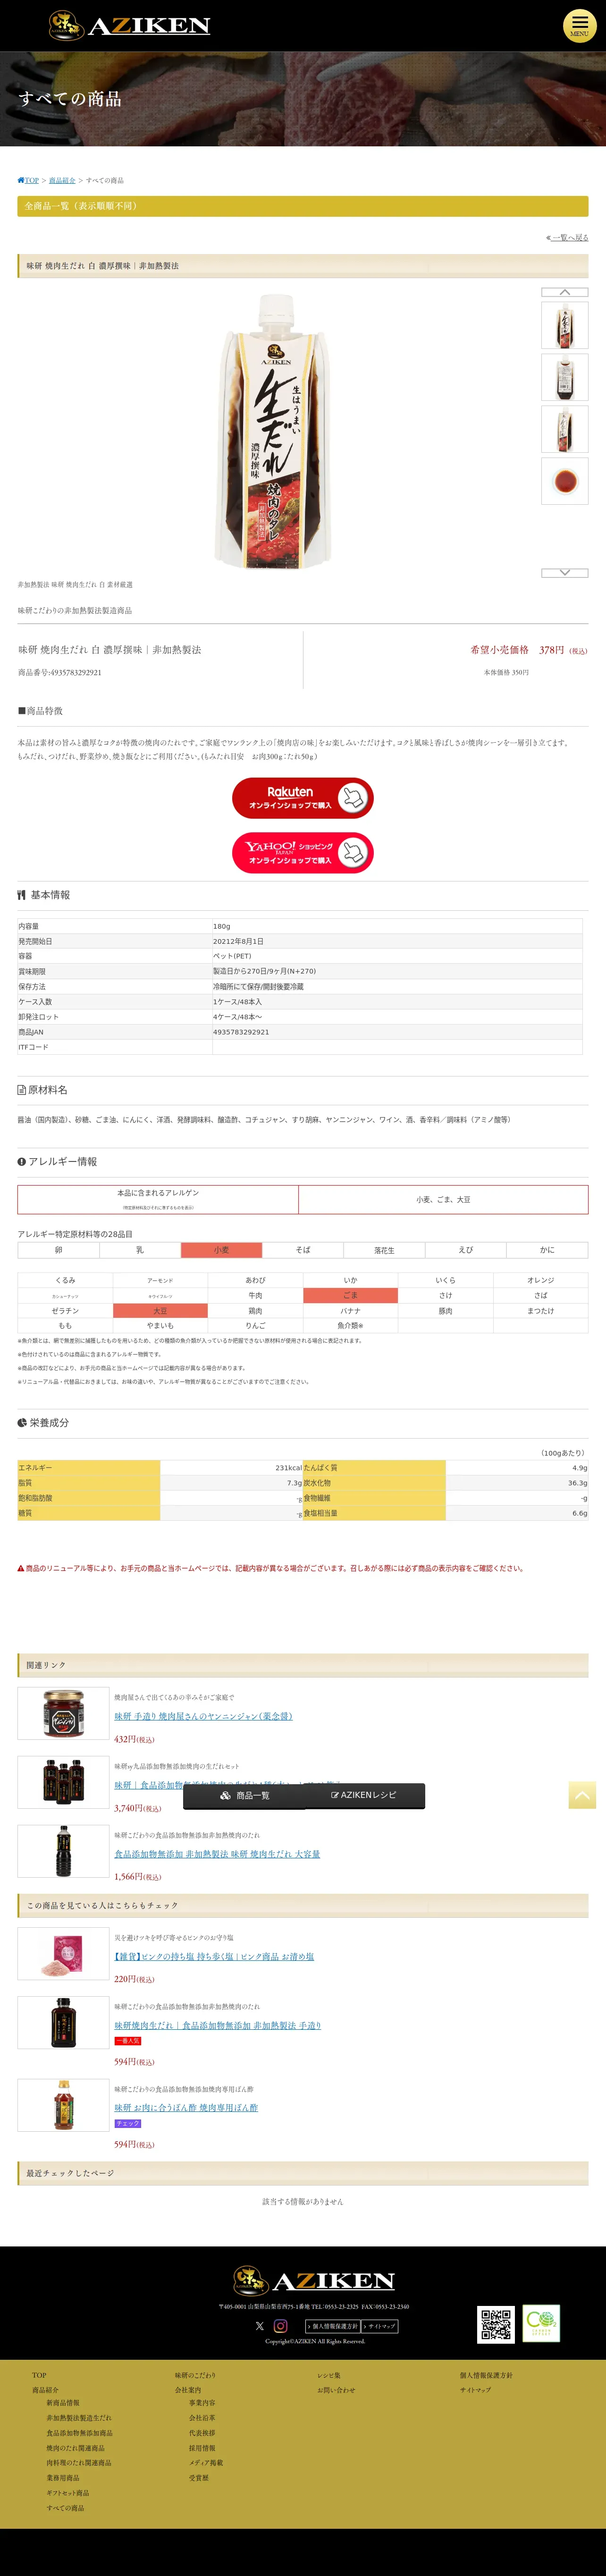
Task: Open 味研のこだわり footer link
Action: pyautogui.click(x=195, y=2375)
